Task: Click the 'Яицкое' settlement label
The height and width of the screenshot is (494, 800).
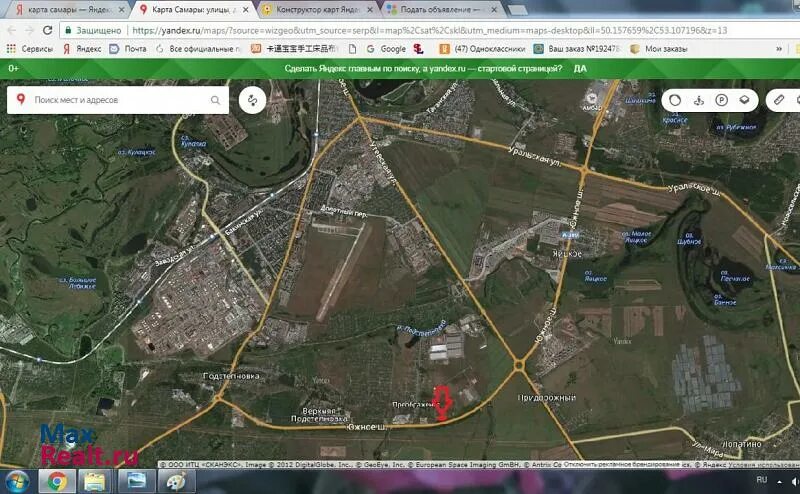Action: click(x=567, y=253)
